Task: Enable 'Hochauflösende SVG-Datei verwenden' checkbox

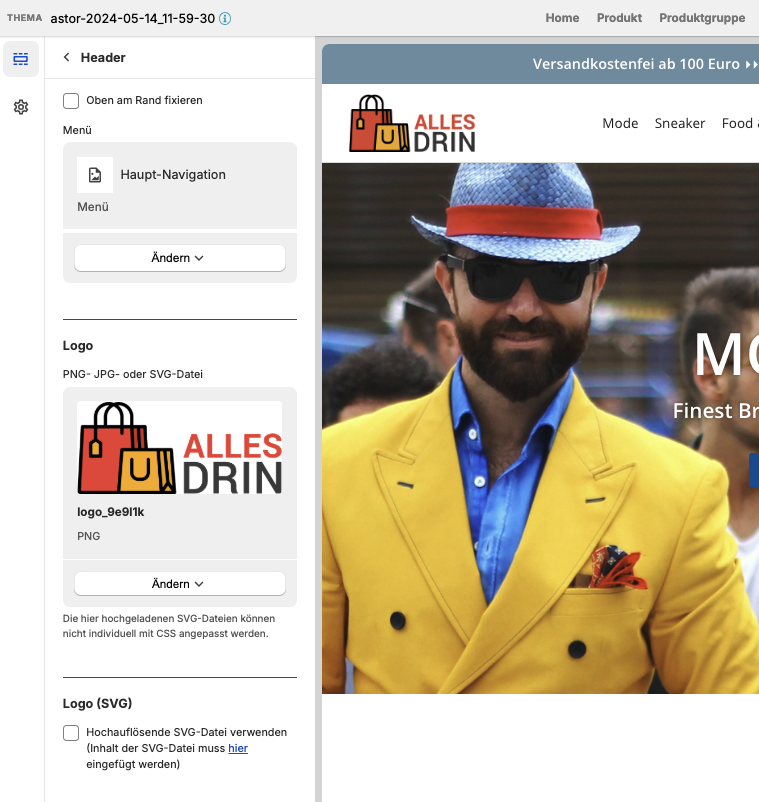Action: click(71, 733)
